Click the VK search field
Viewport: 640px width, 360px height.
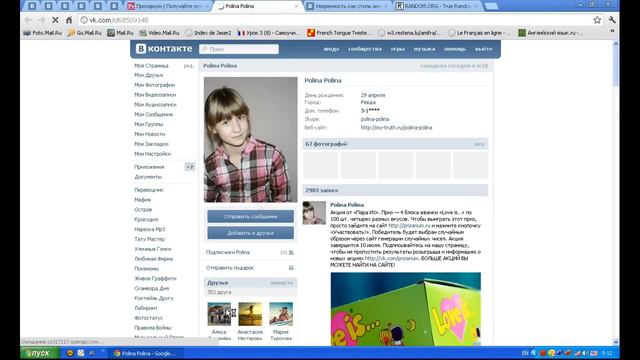(239, 49)
